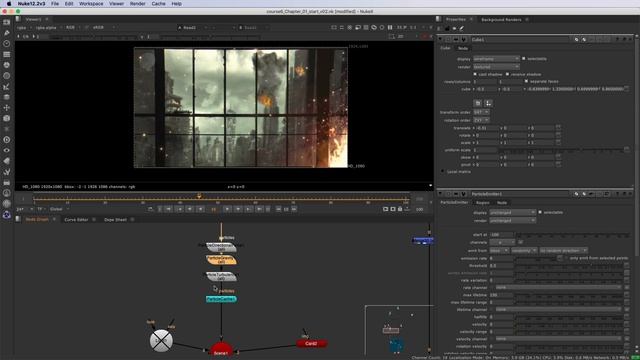Open velocity channel dropdown
This screenshot has height=360, width=640.
pos(558,339)
